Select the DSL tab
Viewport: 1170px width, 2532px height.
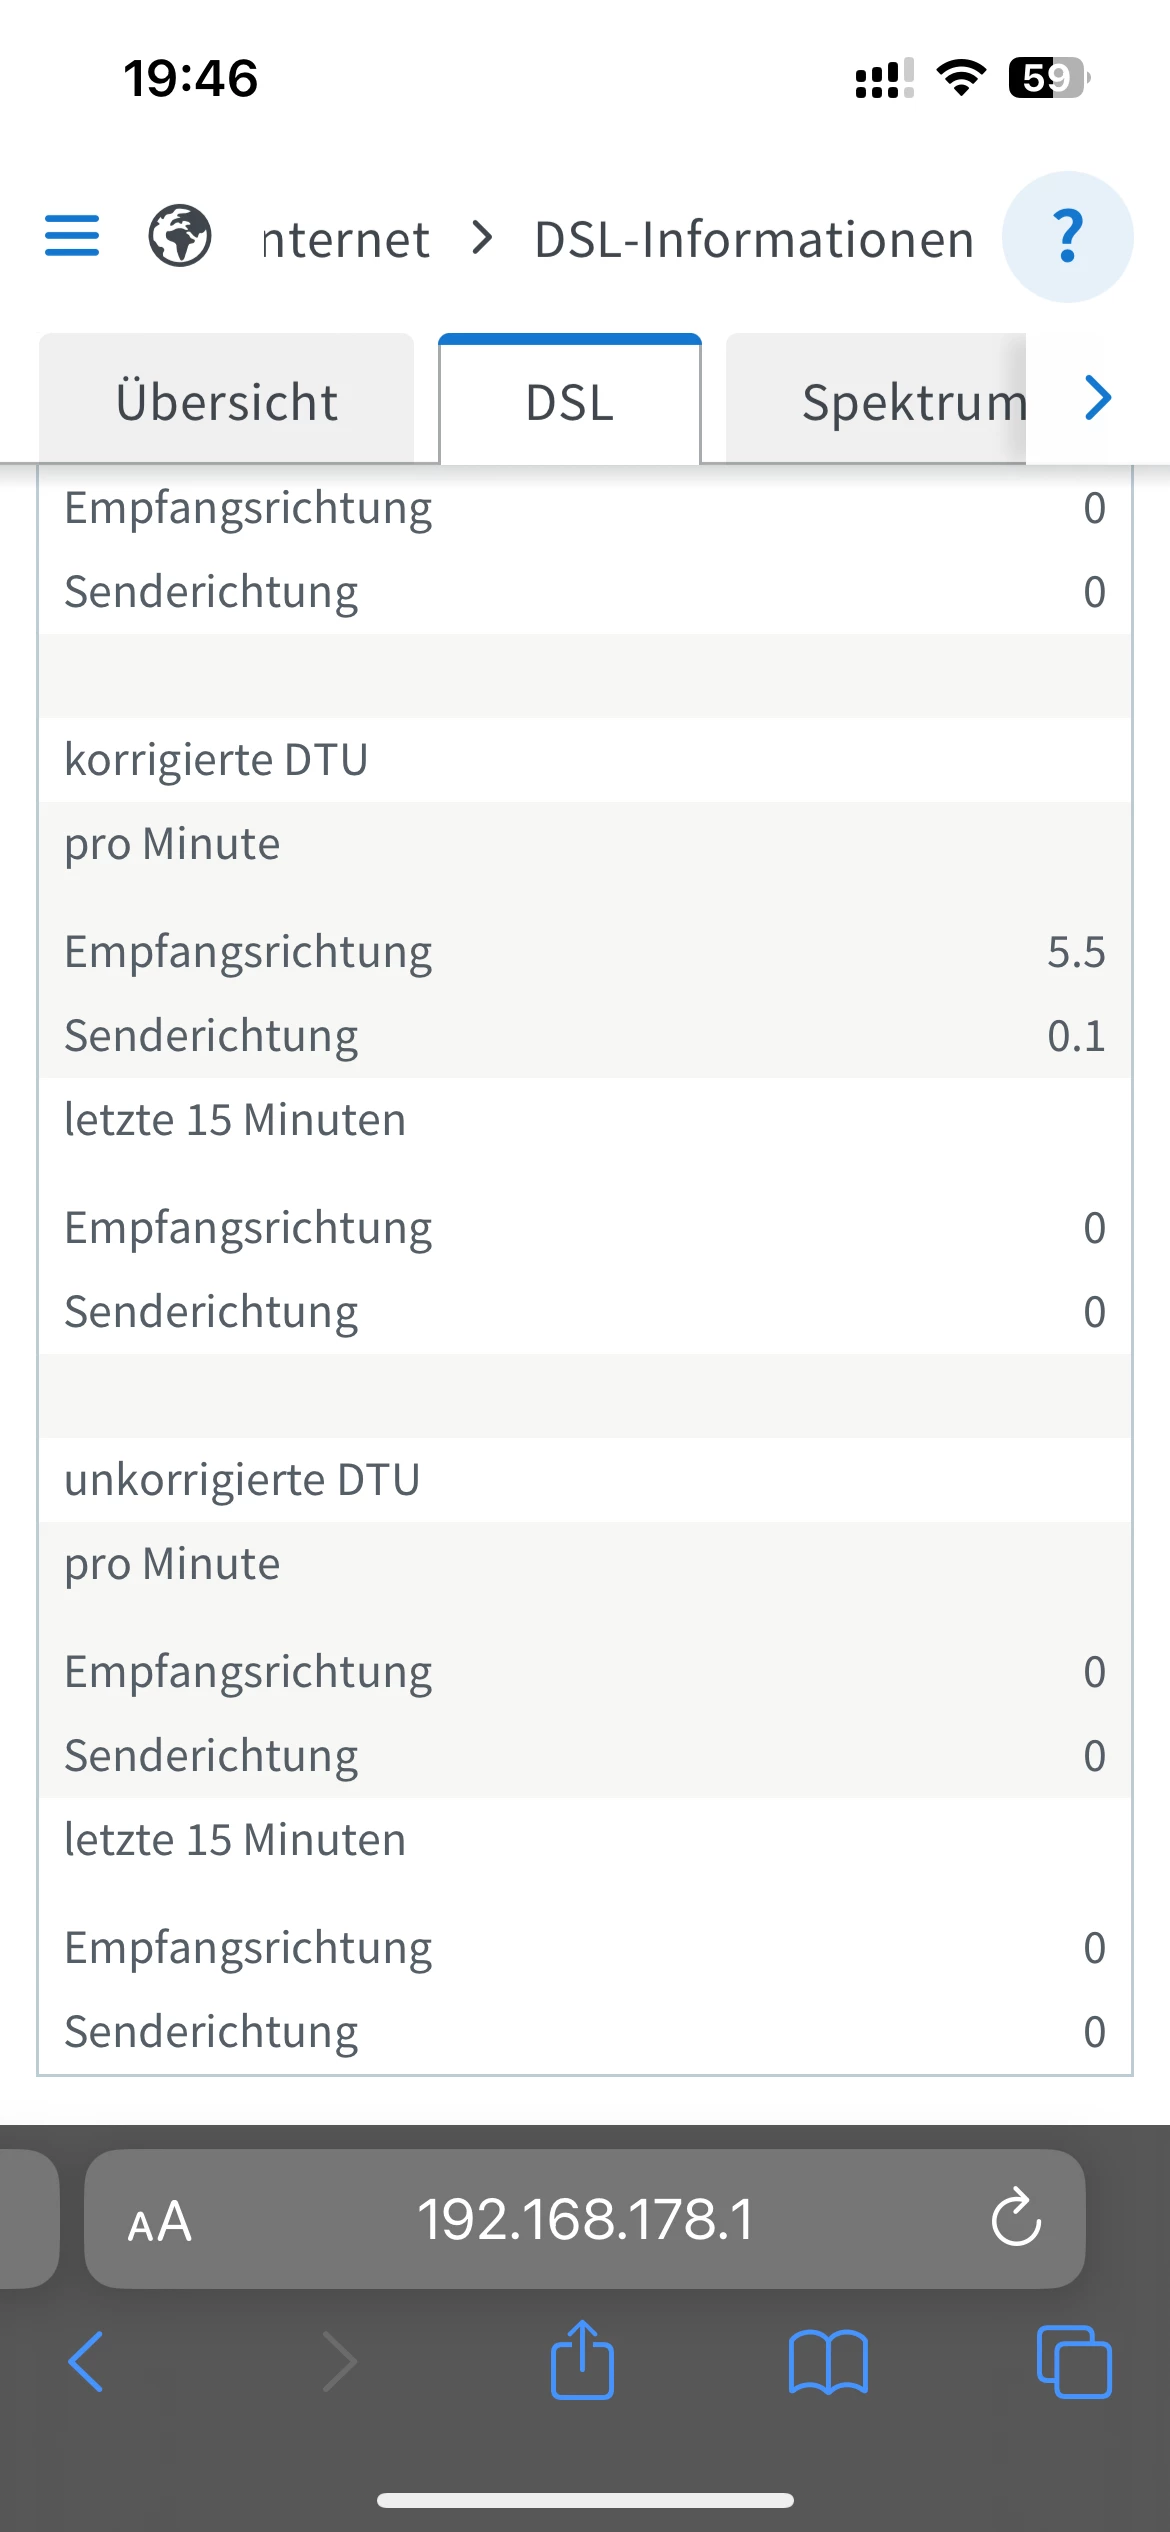click(x=570, y=402)
